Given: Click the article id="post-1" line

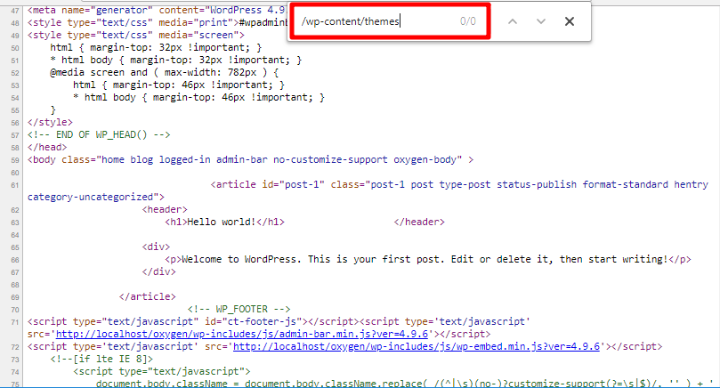Looking at the screenshot, I should (460, 185).
